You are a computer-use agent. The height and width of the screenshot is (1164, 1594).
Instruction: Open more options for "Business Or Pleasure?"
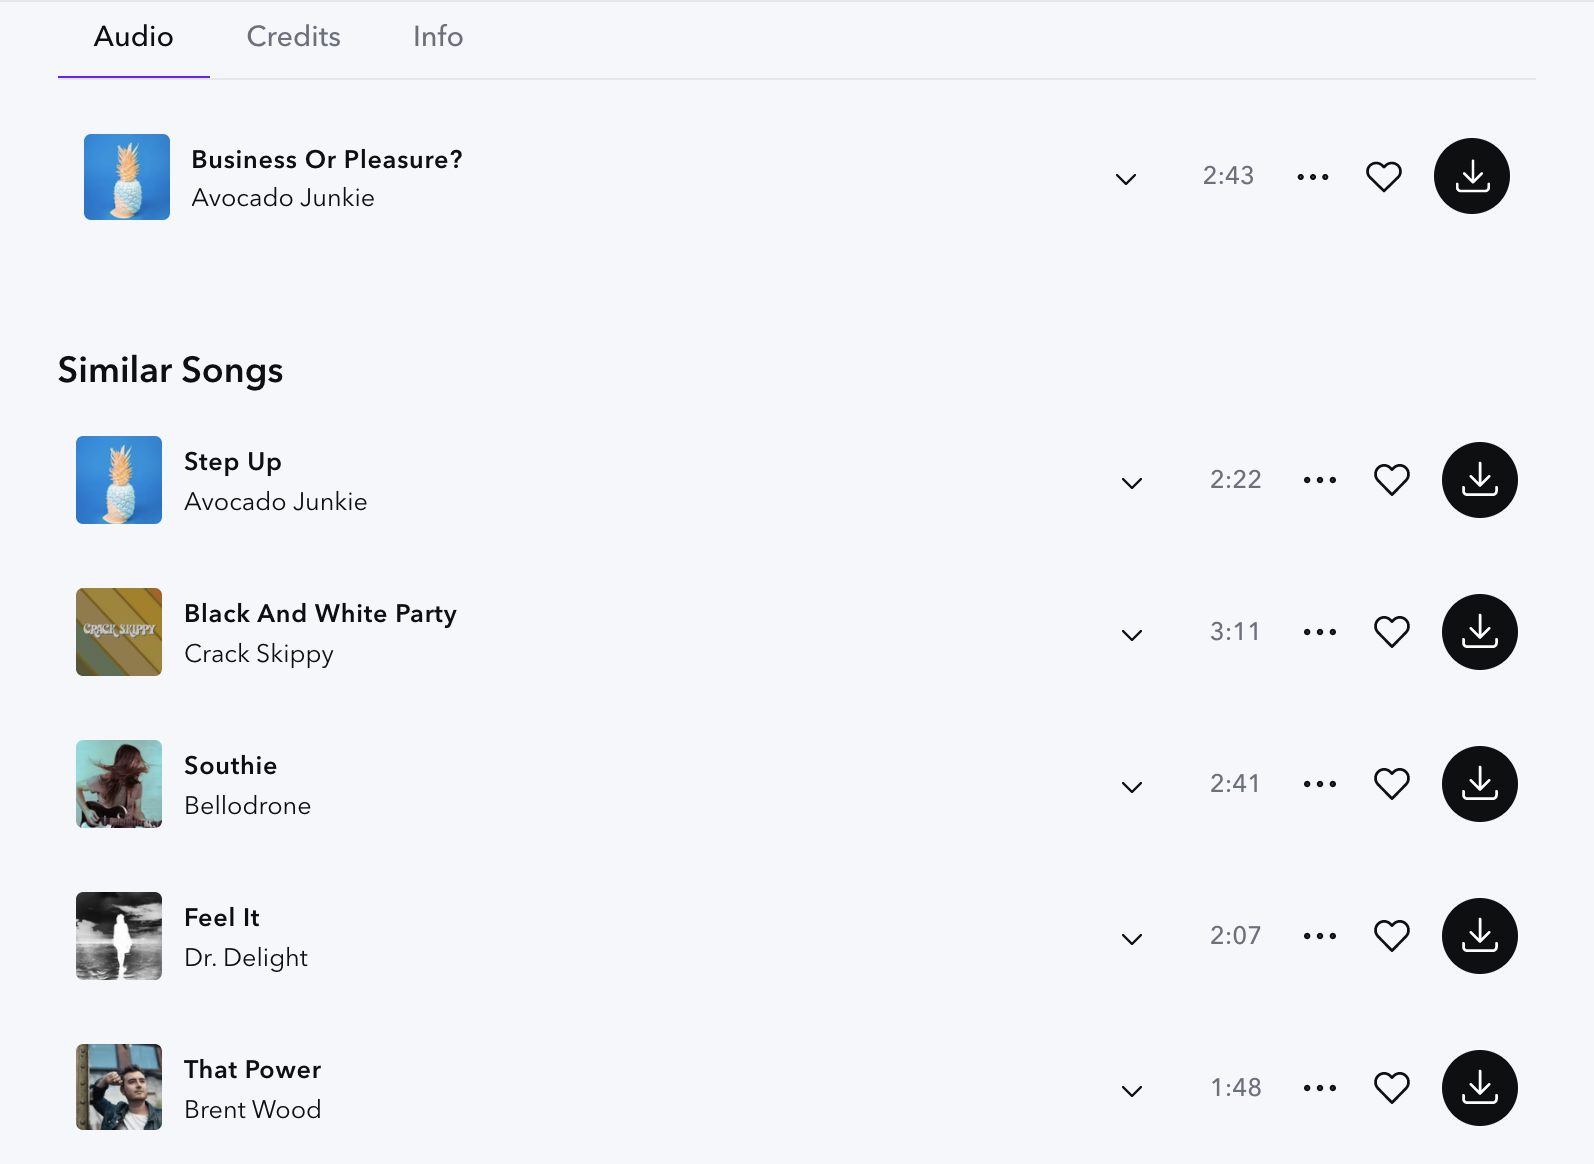[1312, 176]
